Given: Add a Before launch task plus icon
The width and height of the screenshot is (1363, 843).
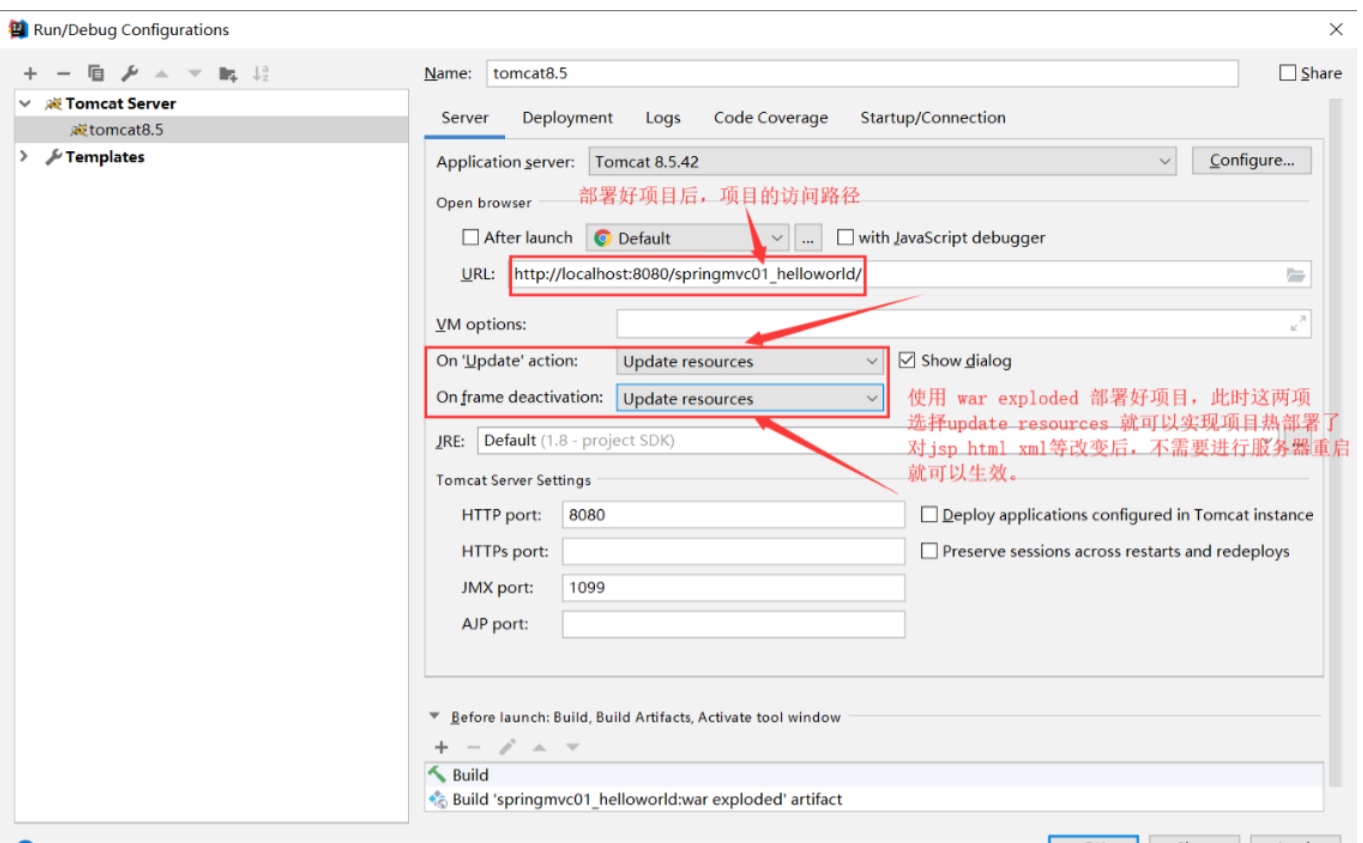Looking at the screenshot, I should [x=441, y=747].
